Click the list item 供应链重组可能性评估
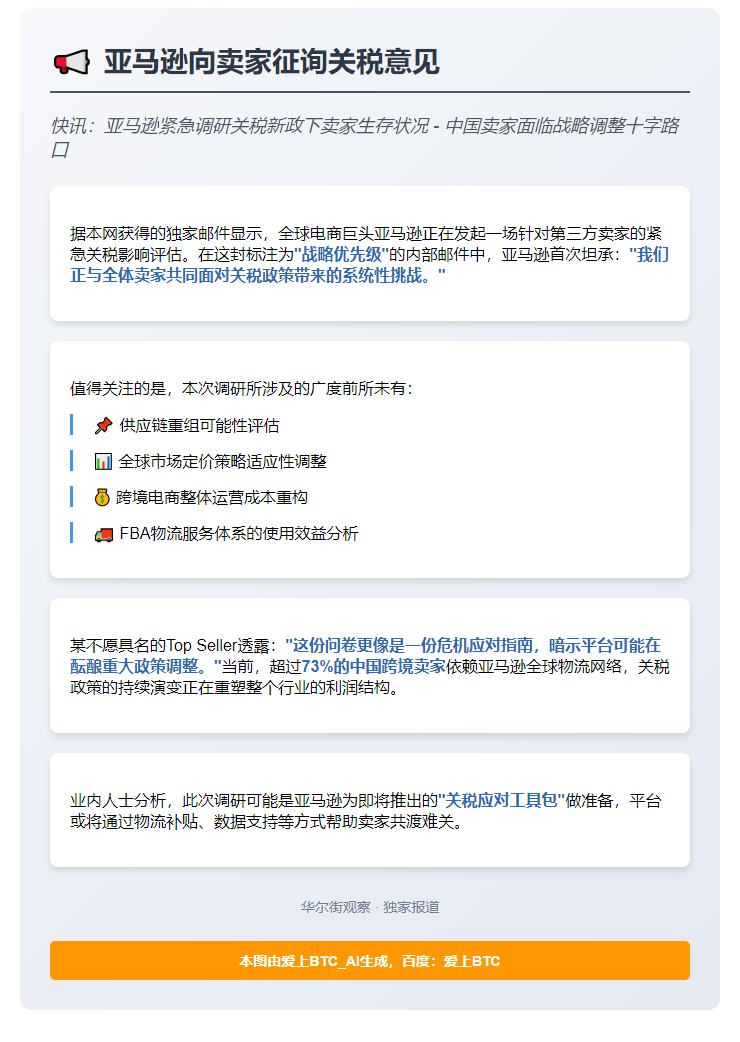The height and width of the screenshot is (1042, 740). 199,426
